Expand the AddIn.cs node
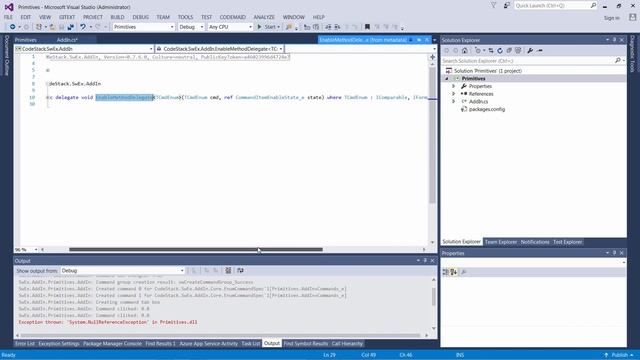 [x=453, y=102]
